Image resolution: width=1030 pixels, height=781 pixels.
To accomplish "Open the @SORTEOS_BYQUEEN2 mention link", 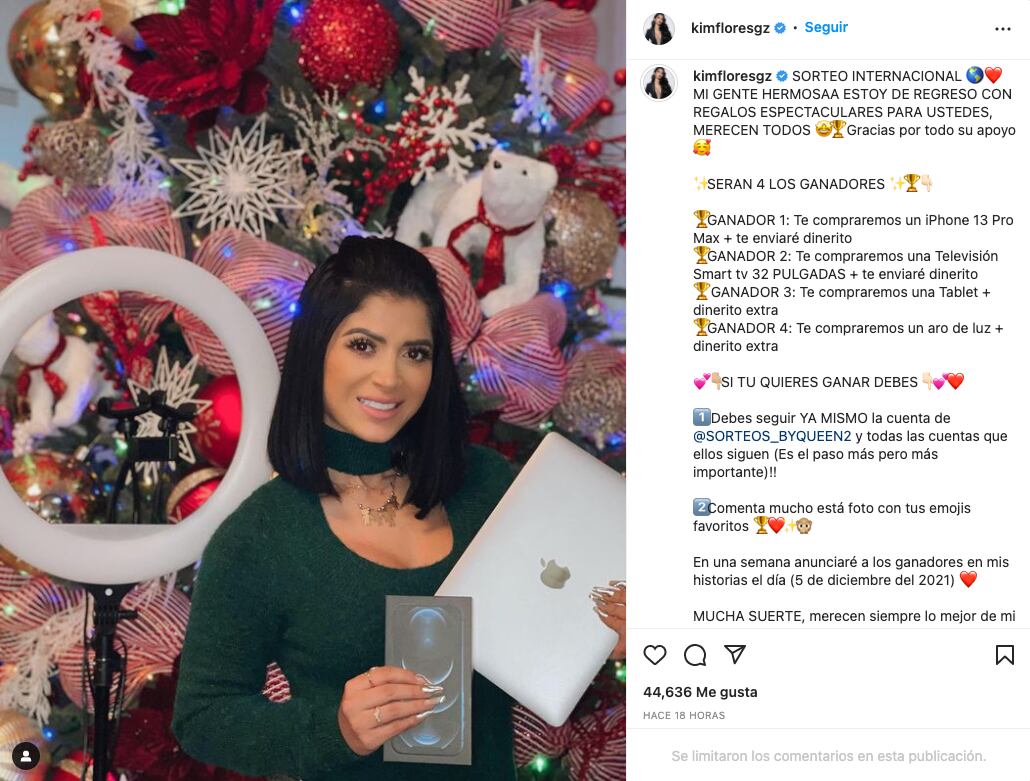I will coord(772,436).
